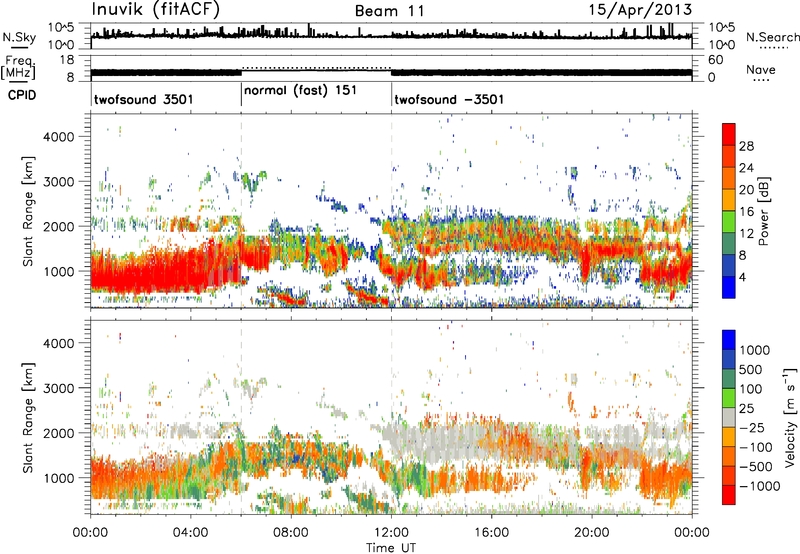Click the power panel 'Slant Range [km]' label
The image size is (800, 554).
[28, 211]
